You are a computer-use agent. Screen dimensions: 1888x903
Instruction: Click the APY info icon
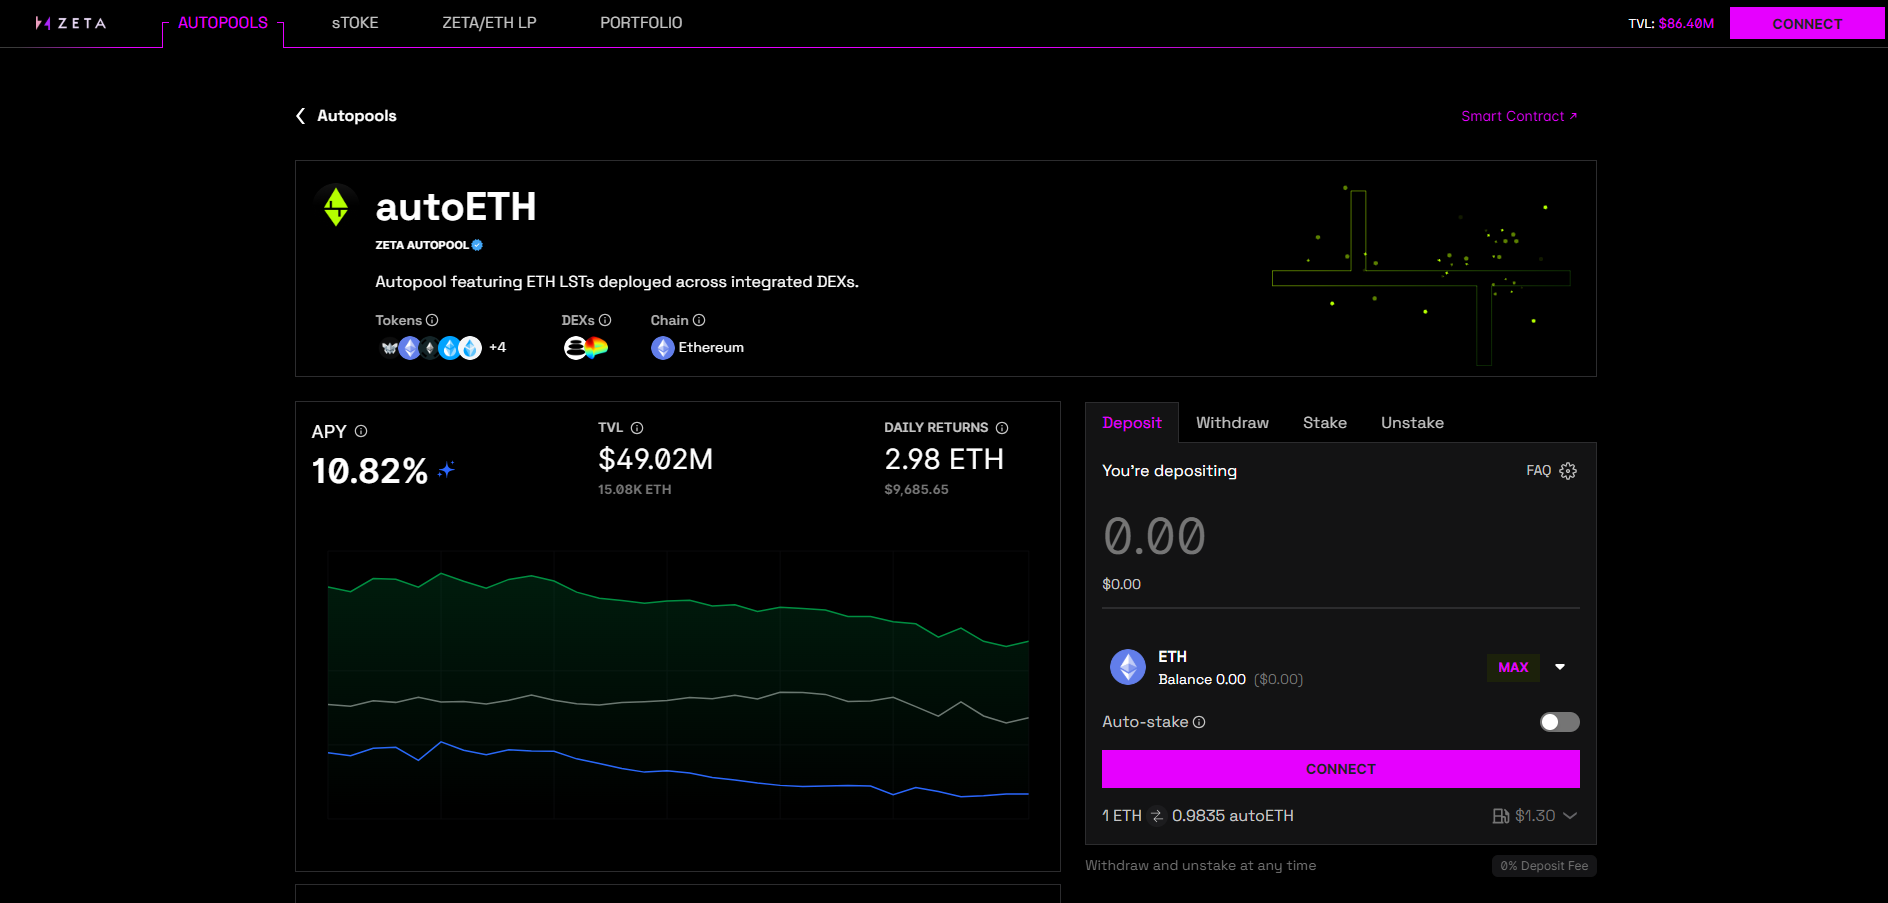click(361, 431)
